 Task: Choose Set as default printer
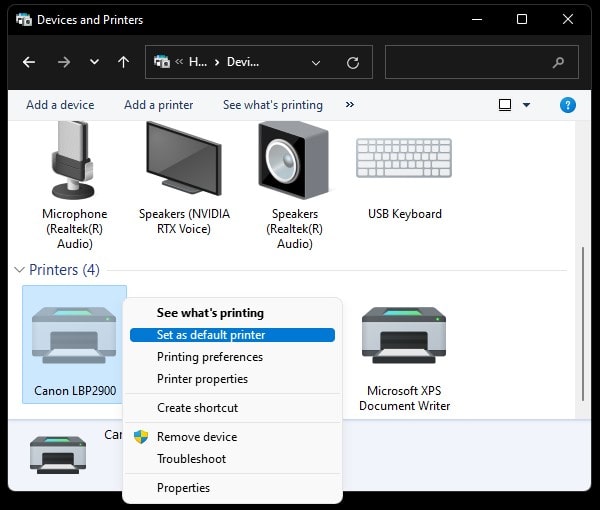point(233,335)
